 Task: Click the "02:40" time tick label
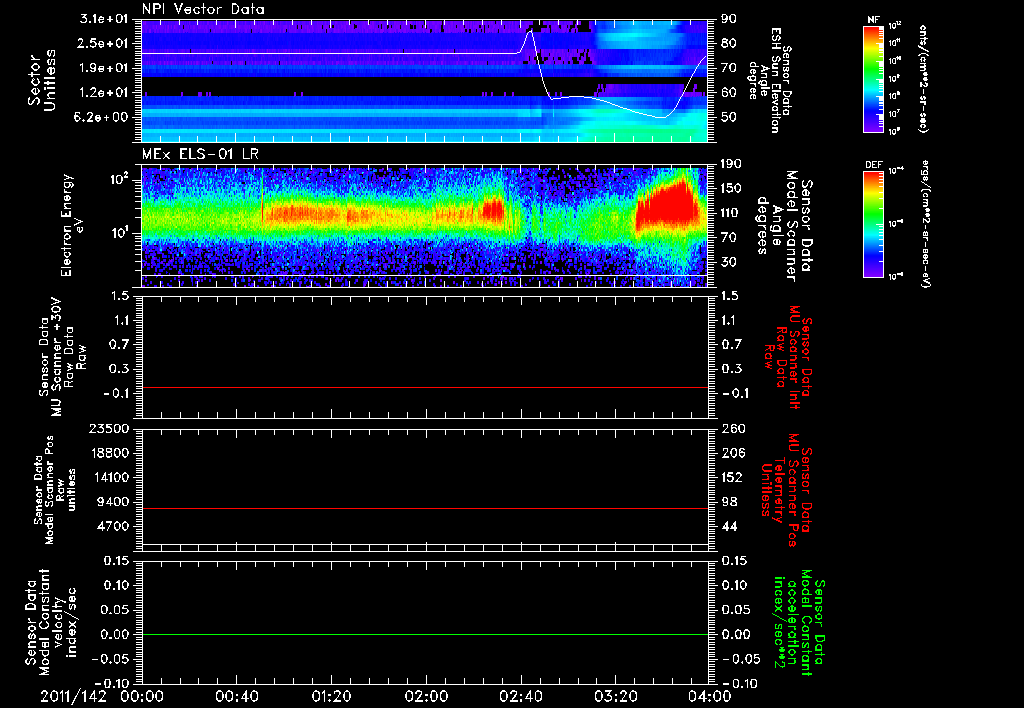tap(520, 696)
